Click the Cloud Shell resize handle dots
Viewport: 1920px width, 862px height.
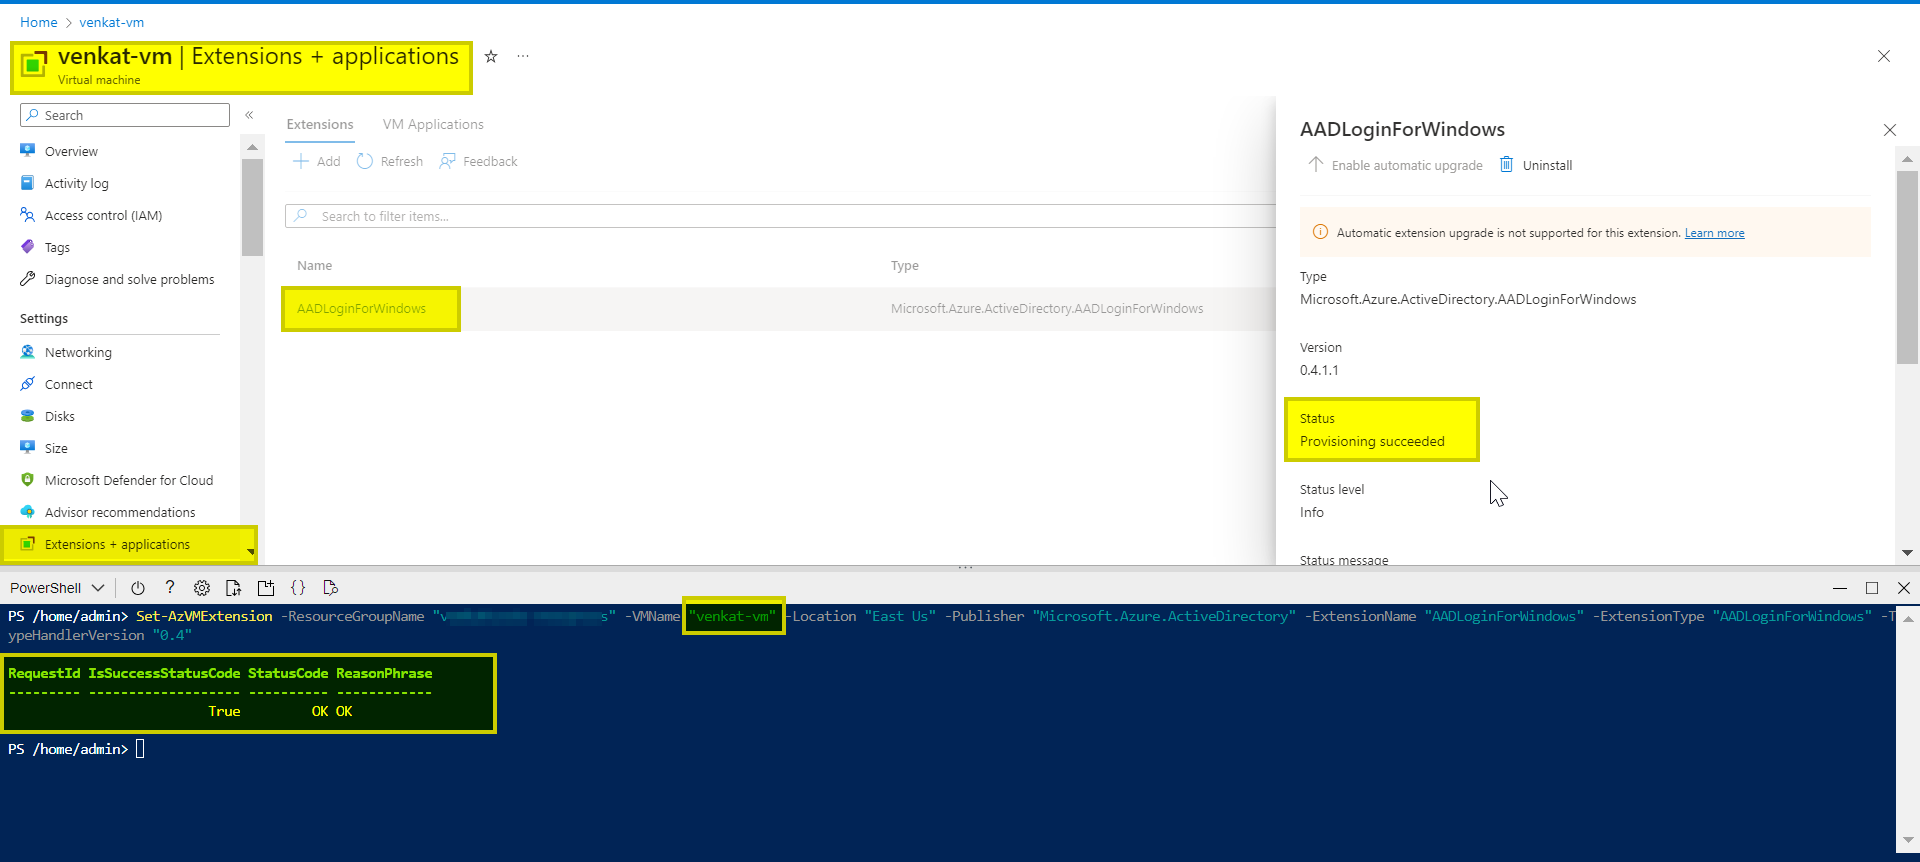point(965,568)
